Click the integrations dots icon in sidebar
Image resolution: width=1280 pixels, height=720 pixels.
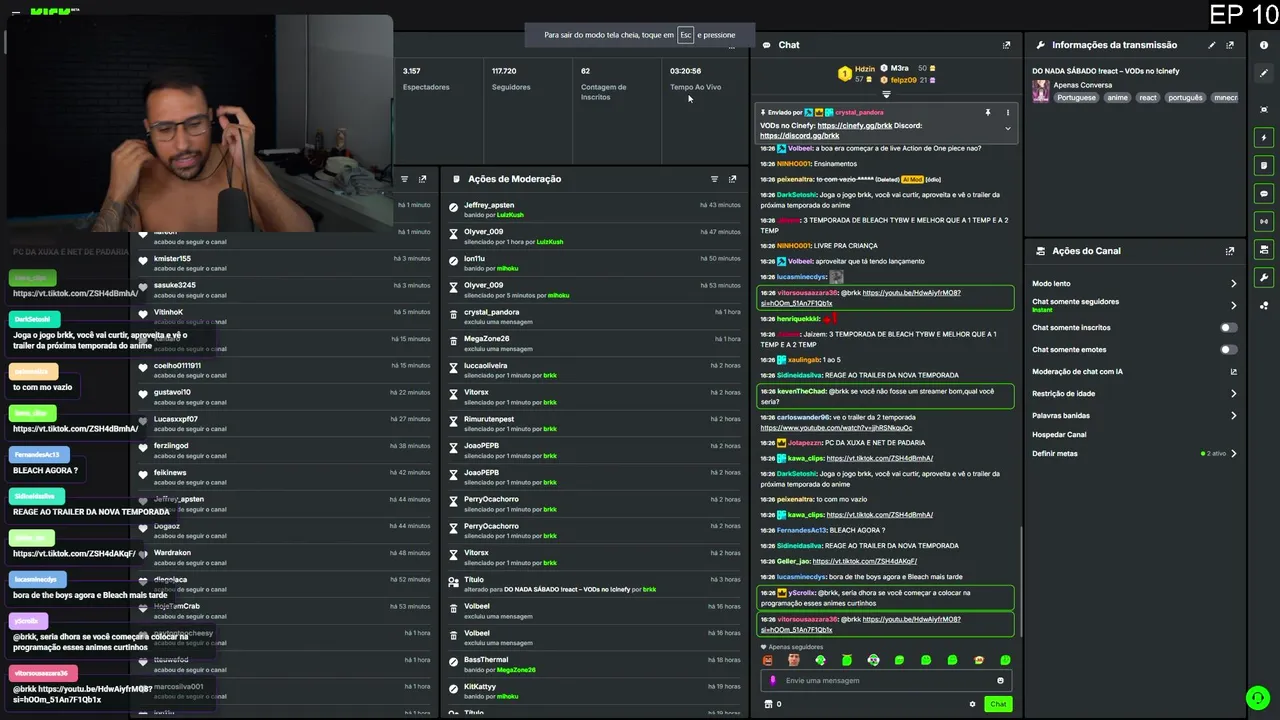(x=1264, y=305)
